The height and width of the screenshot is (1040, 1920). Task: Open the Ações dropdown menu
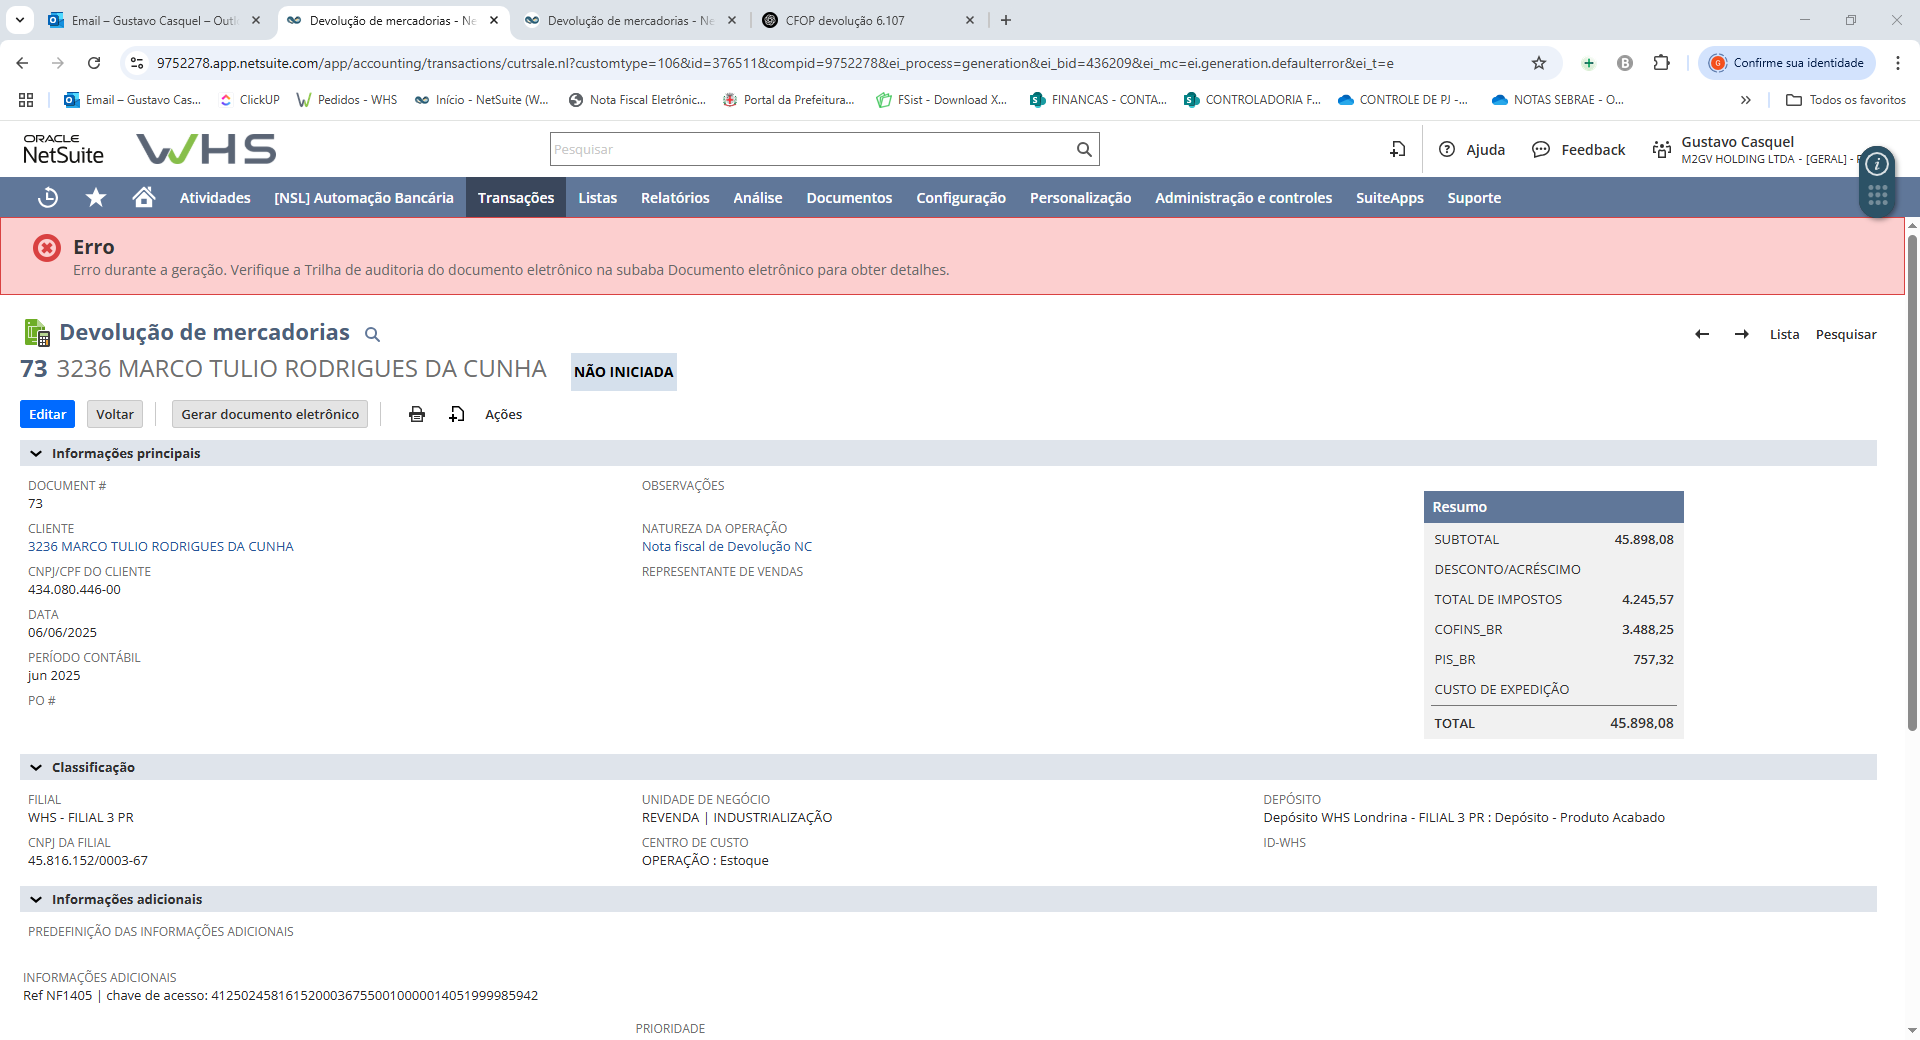[x=503, y=414]
